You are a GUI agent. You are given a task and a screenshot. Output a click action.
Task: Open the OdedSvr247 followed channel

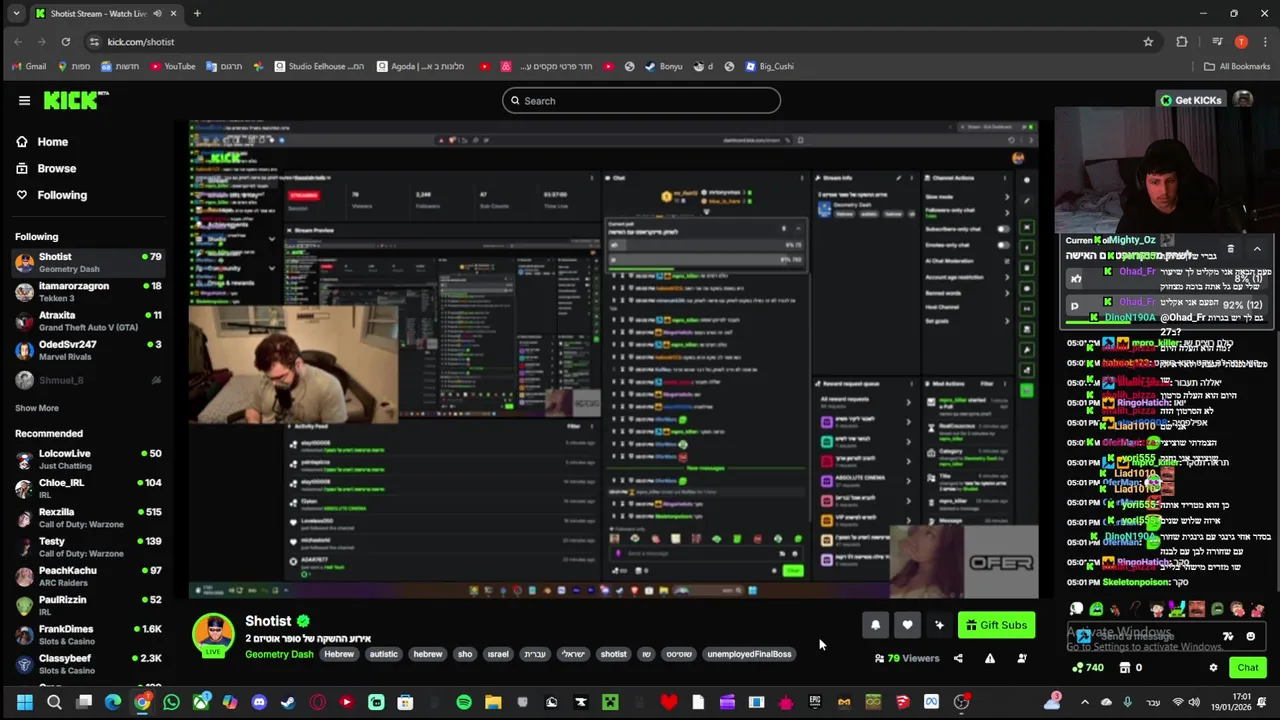[x=88, y=349]
